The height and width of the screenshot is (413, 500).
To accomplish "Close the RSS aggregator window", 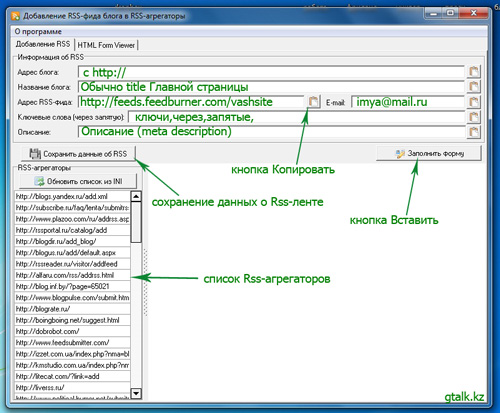I will [x=473, y=13].
